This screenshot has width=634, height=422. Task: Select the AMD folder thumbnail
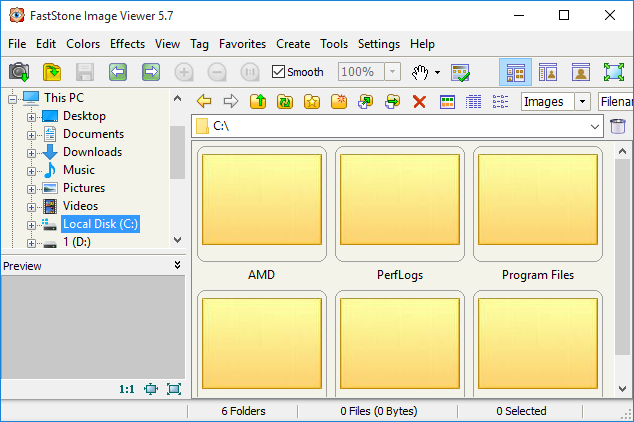click(262, 205)
